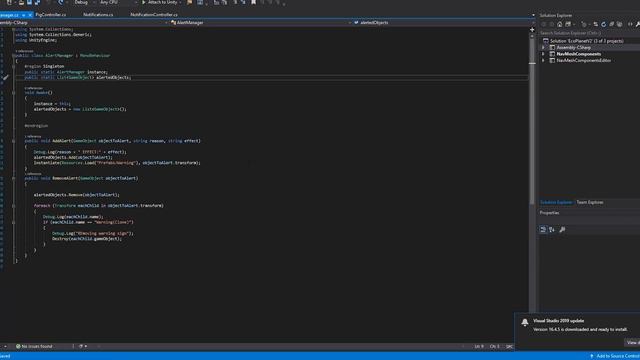Open the AlertManager type navigation dropdown
640x360 pixels.
(261, 22)
